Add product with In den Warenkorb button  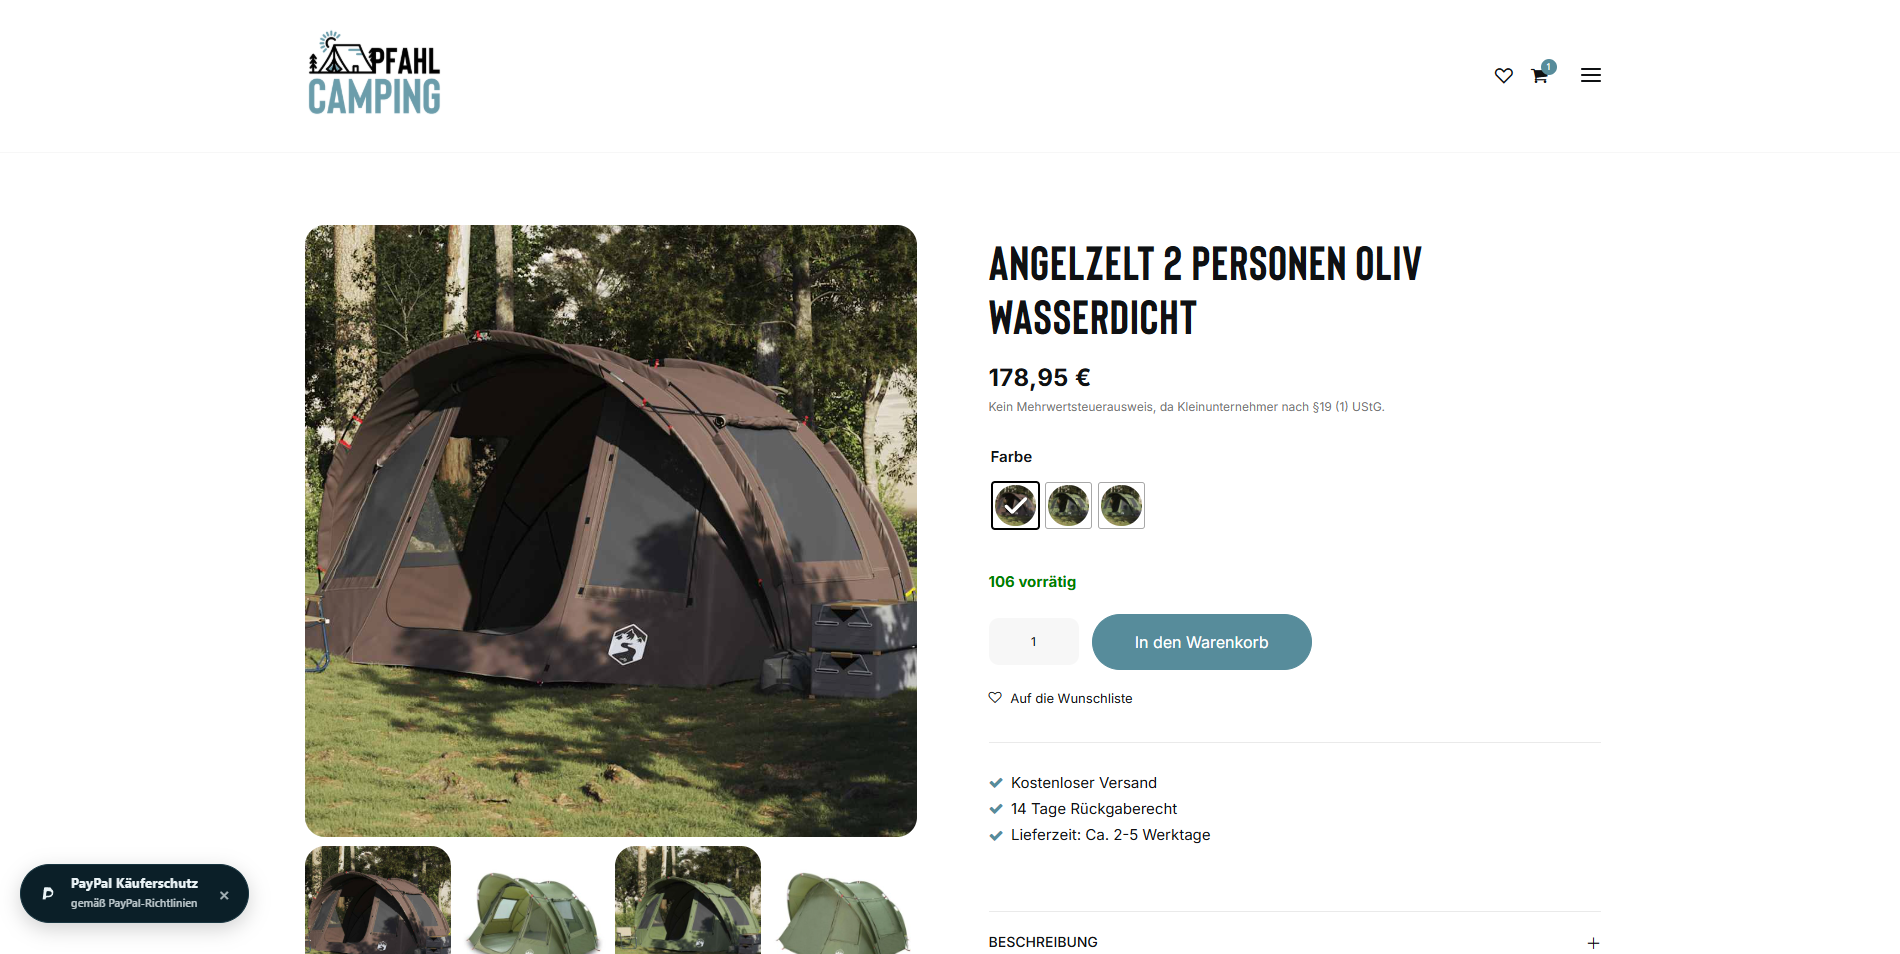[1201, 642]
